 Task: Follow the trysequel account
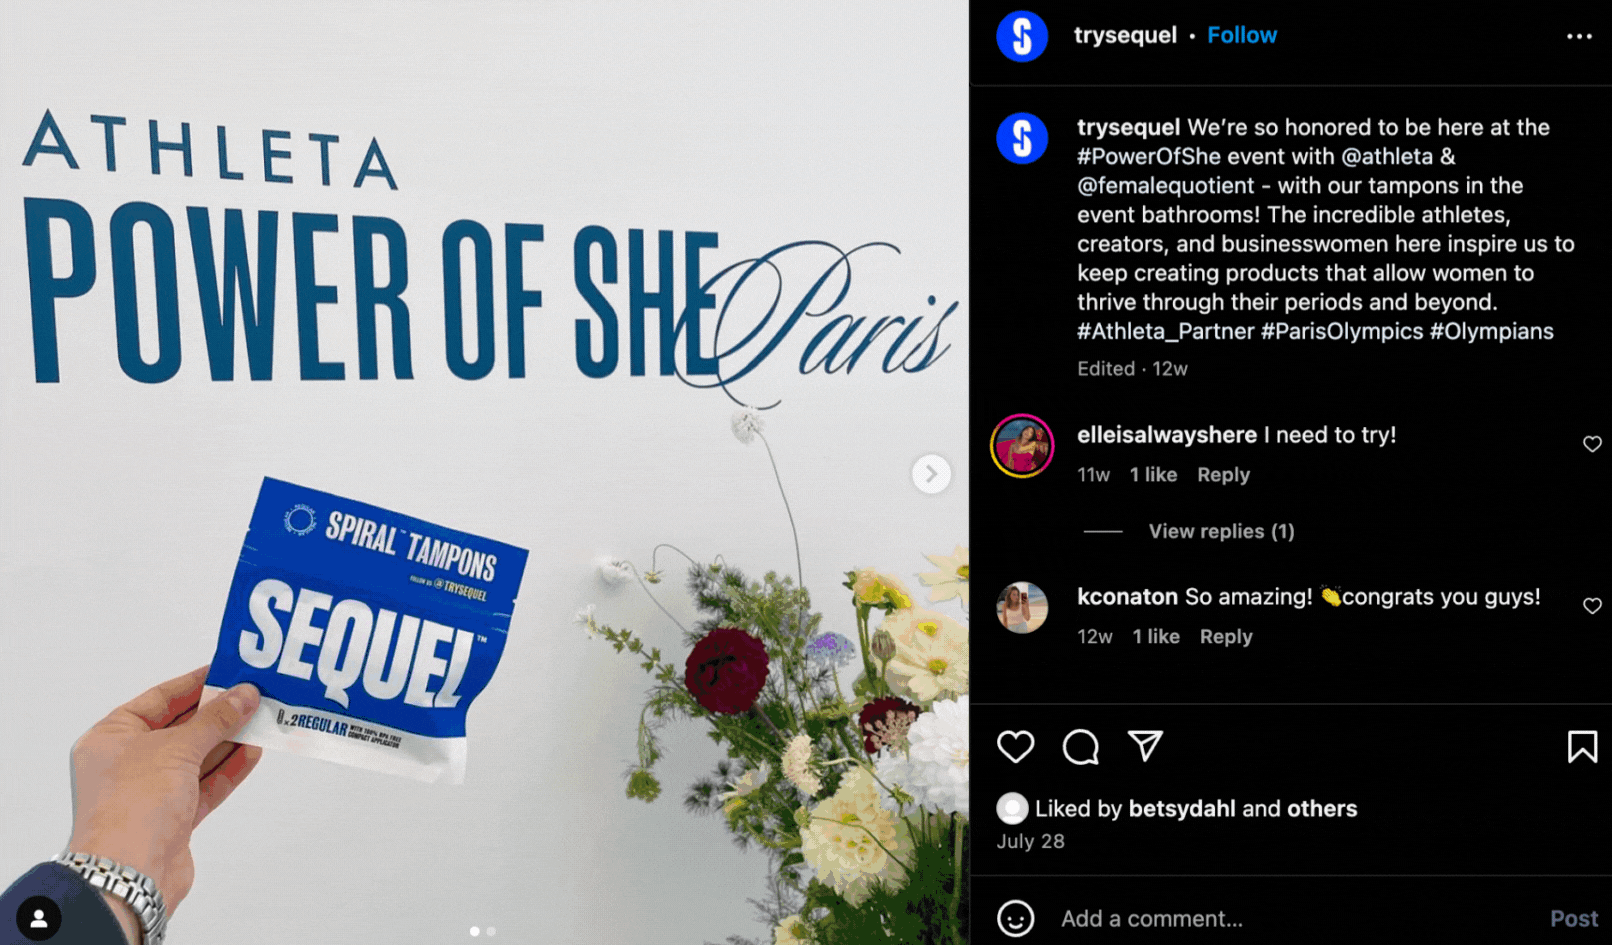click(1242, 35)
